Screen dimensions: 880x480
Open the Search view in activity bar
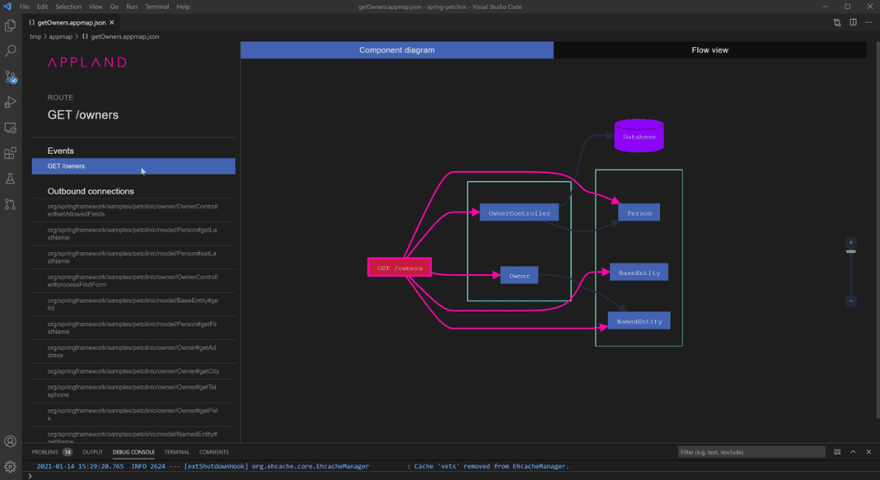pos(10,51)
